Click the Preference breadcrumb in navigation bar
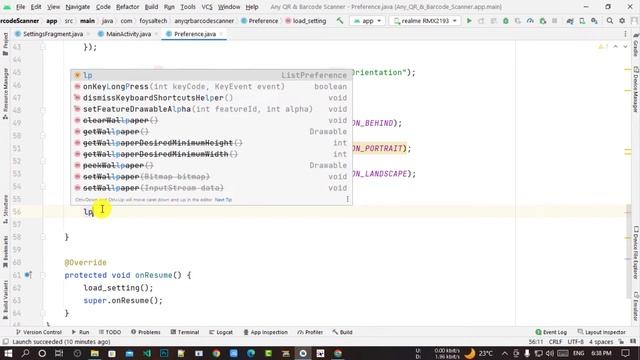 (260, 20)
